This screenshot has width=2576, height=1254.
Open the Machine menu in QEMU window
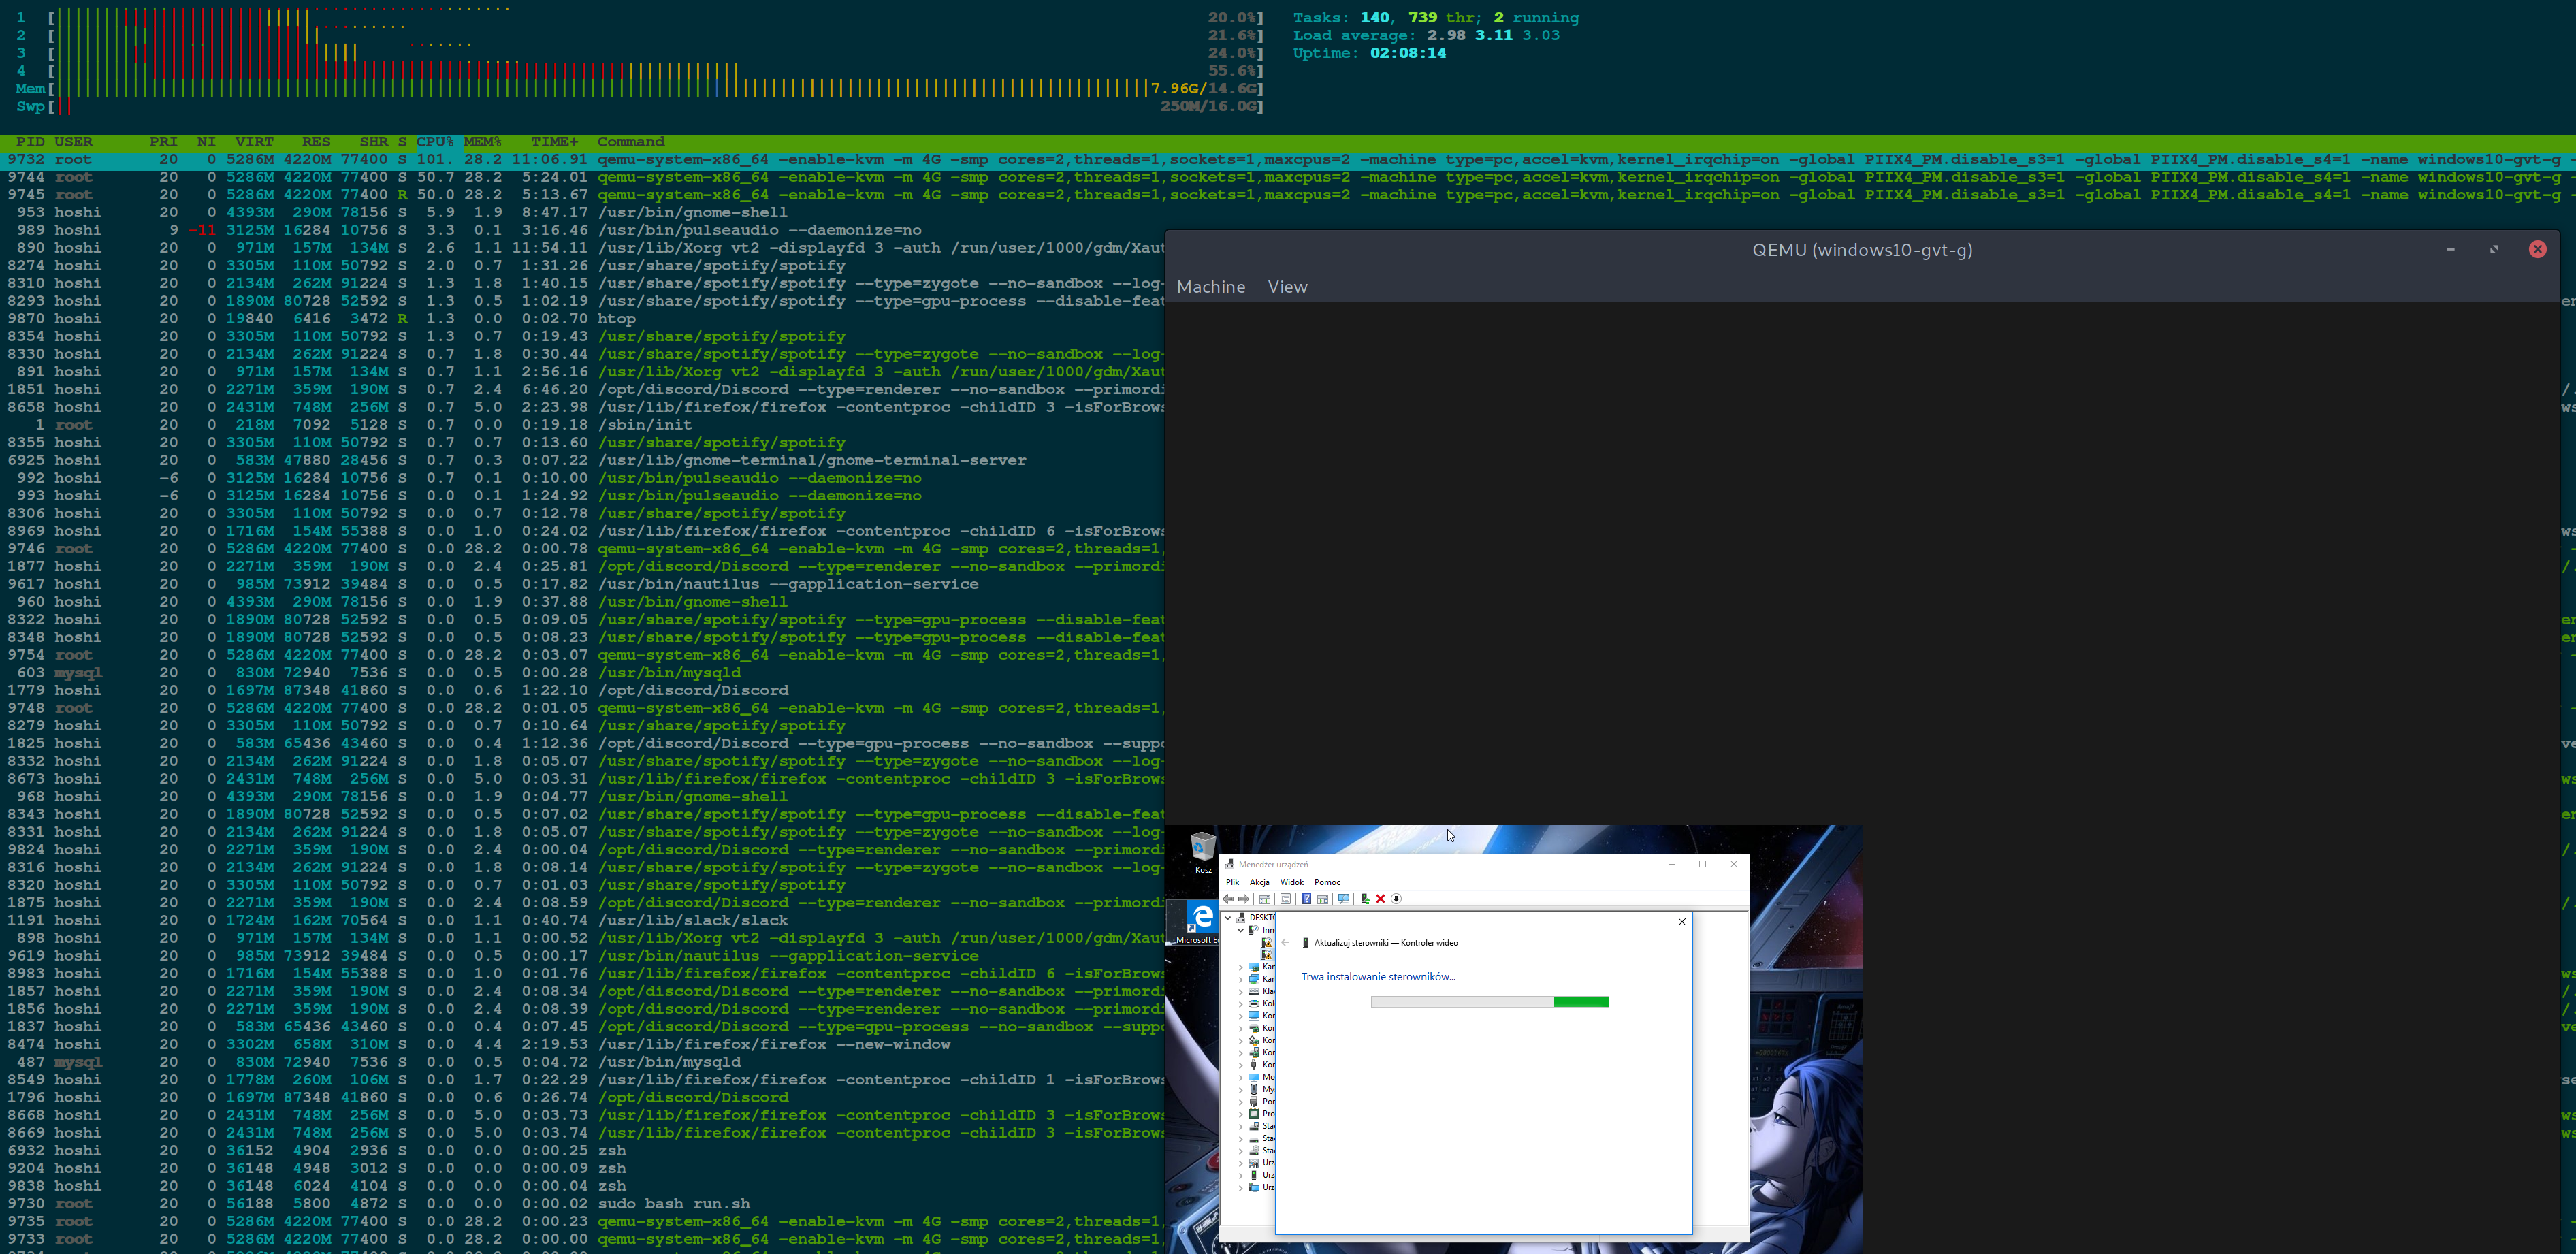coord(1211,287)
